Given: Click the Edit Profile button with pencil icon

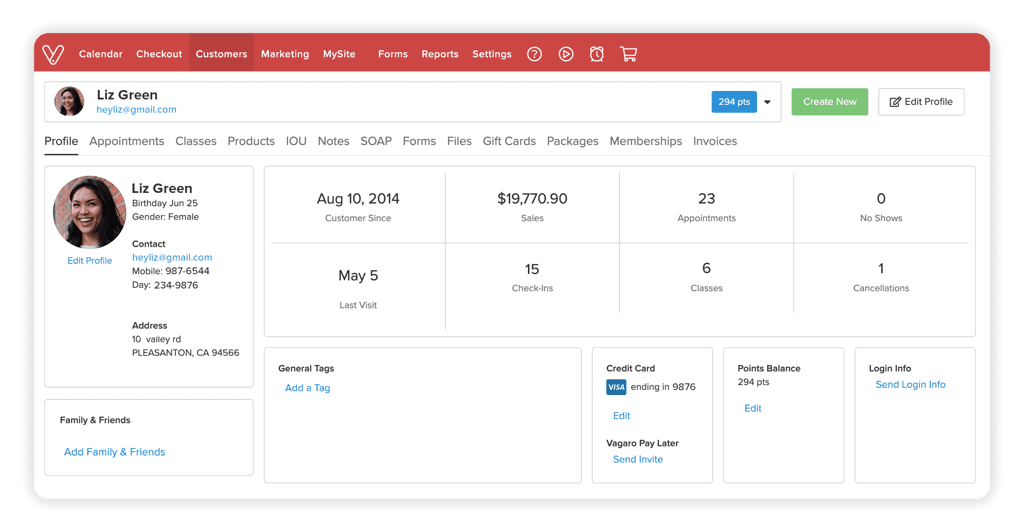Looking at the screenshot, I should click(x=921, y=102).
